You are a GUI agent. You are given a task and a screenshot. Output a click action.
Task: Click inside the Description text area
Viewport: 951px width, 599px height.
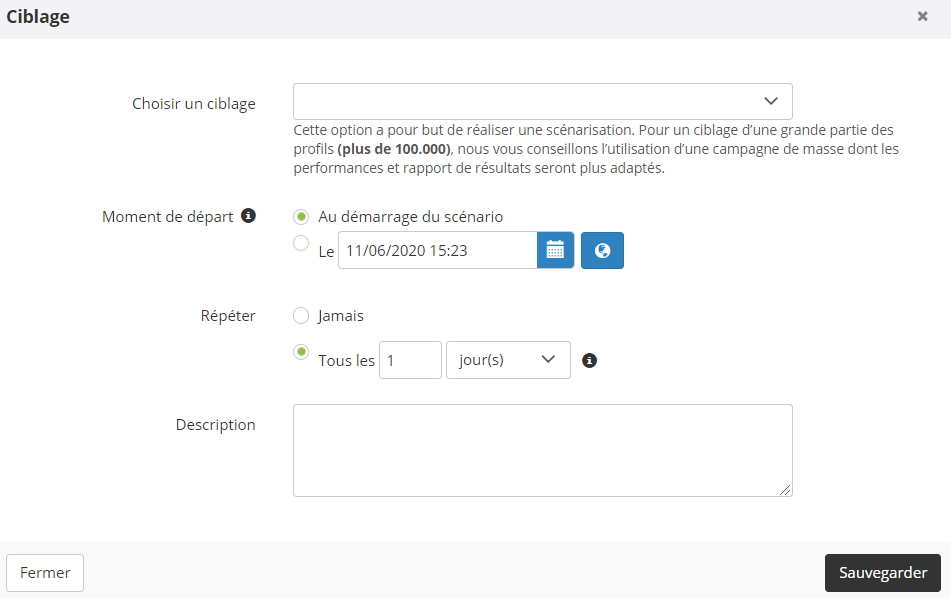click(x=542, y=450)
